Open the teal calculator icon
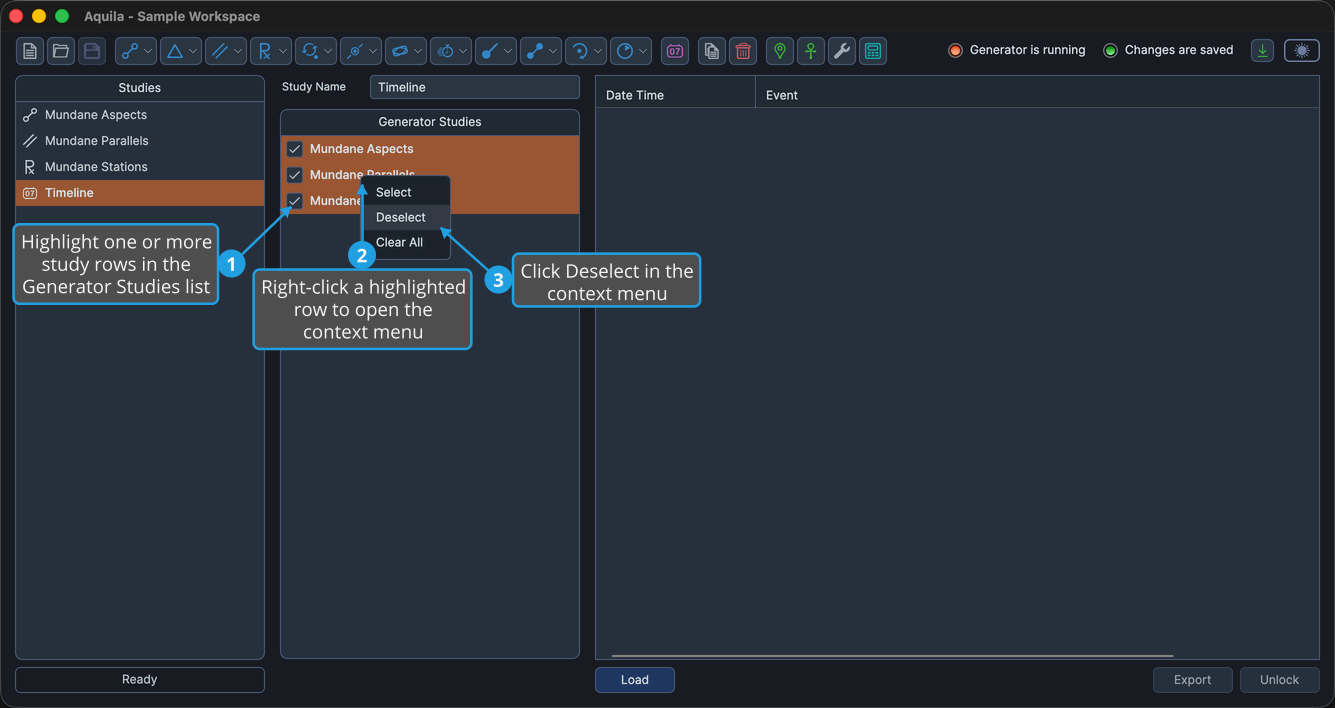Viewport: 1335px width, 708px height. tap(873, 51)
